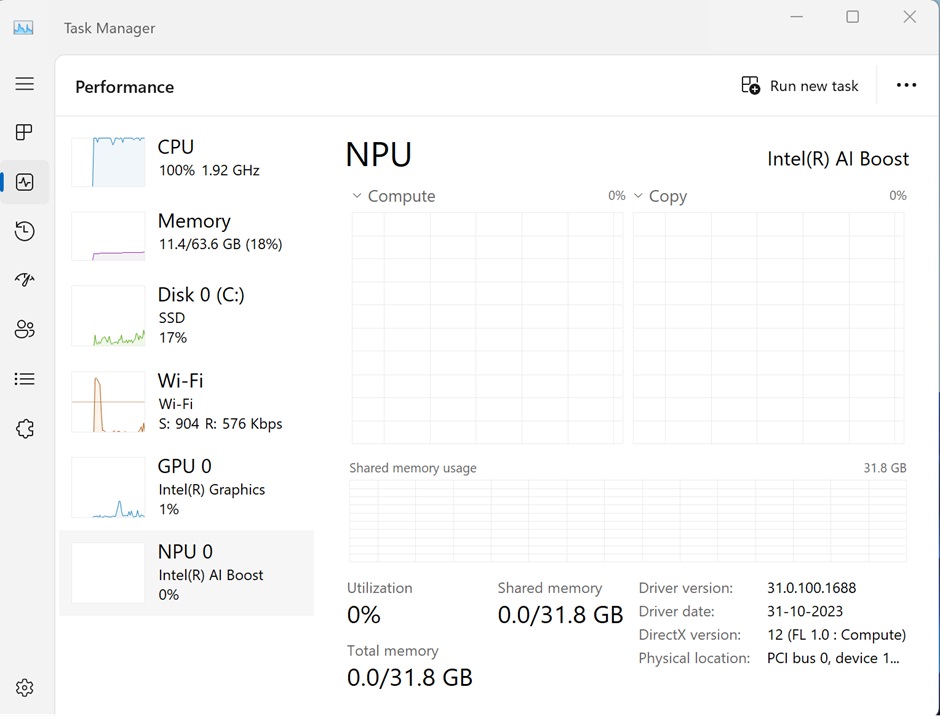Click the NPU 0 thumbnail graph
Viewport: 940px width, 716px height.
(107, 572)
